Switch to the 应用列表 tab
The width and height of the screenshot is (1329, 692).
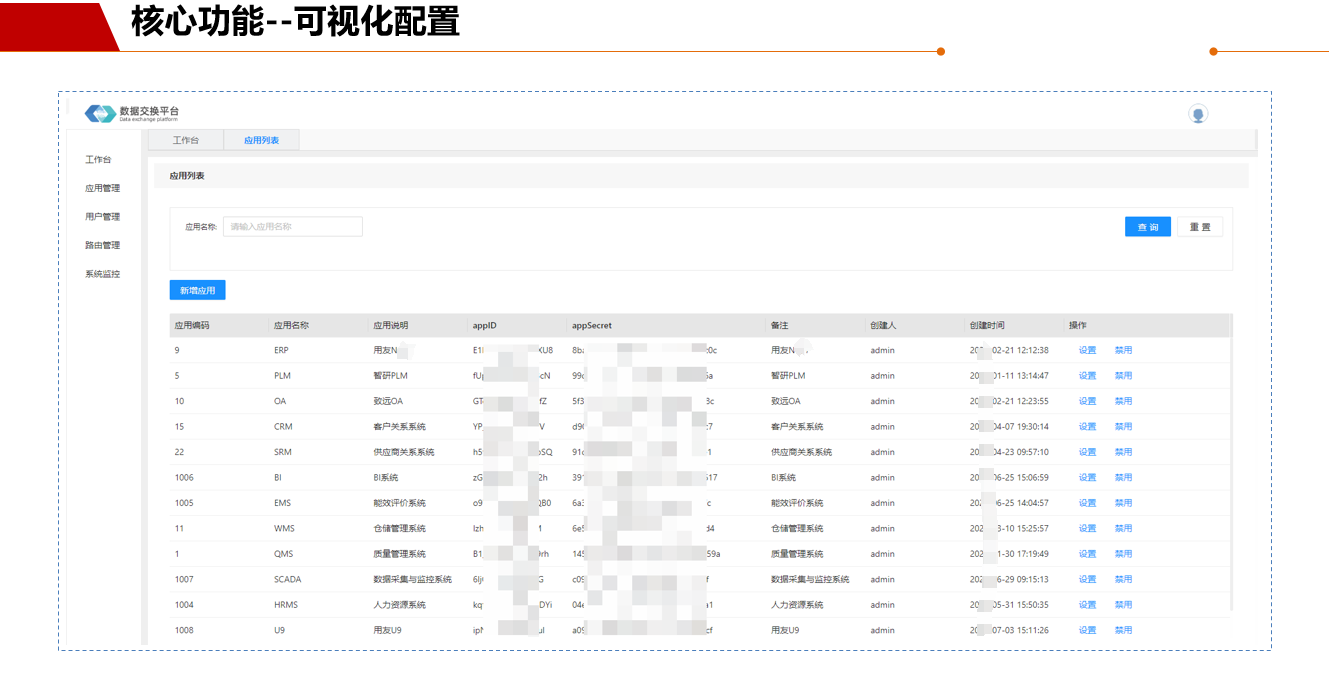tap(261, 141)
